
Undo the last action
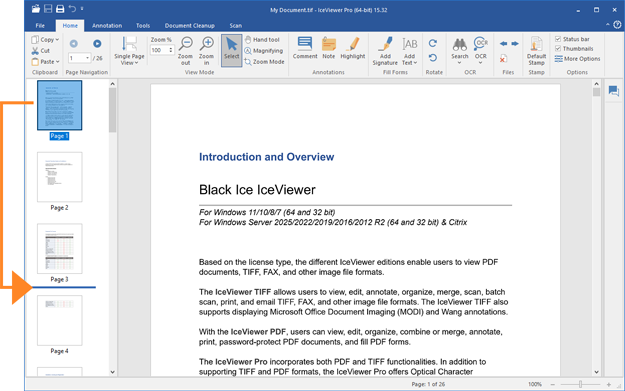click(x=72, y=9)
